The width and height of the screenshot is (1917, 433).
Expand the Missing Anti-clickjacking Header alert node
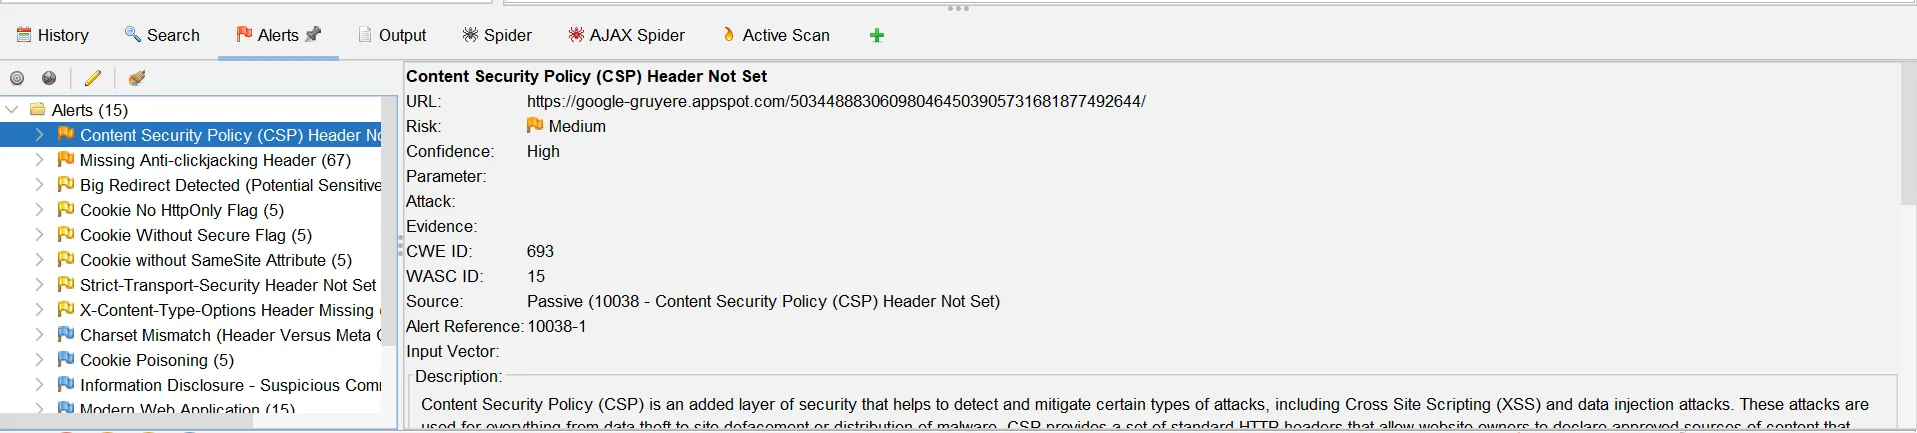click(39, 160)
